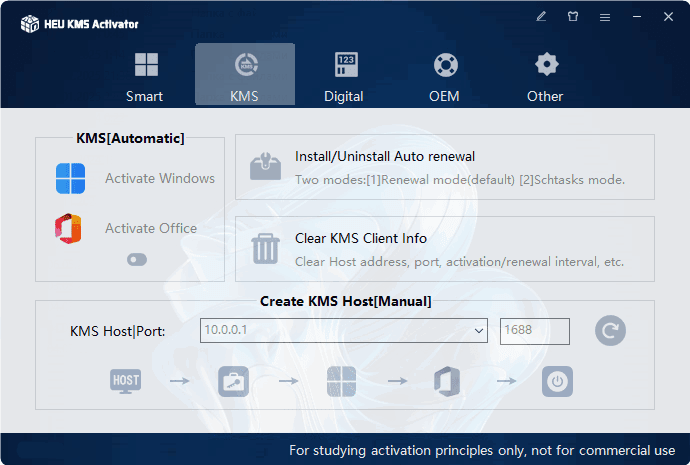690x465 pixels.
Task: Minimize the HEU KMS Activator window
Action: click(x=637, y=17)
